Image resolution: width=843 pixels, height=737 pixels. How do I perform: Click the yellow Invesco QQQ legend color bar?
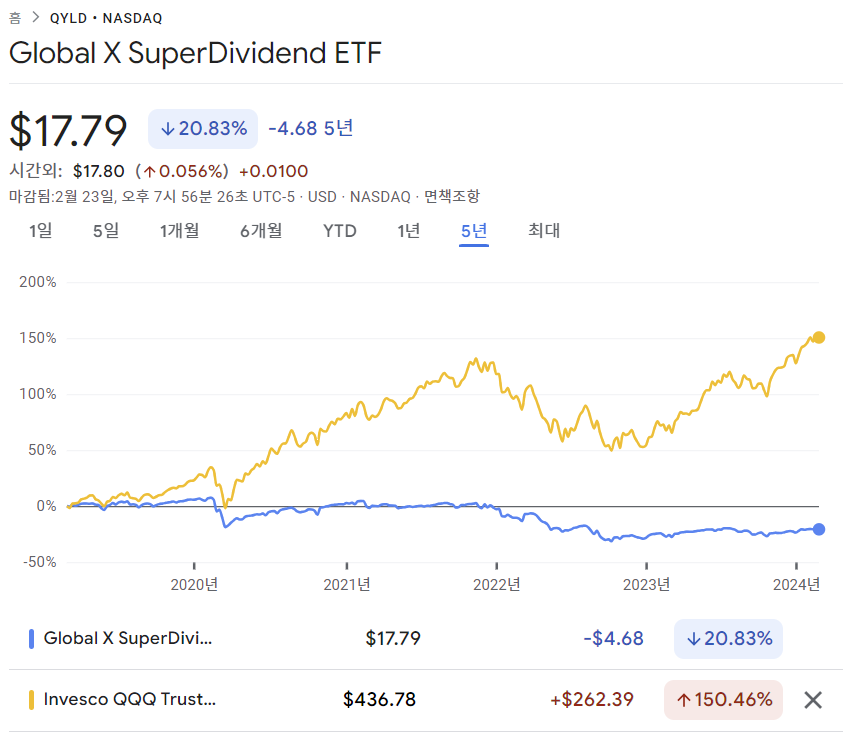coord(31,700)
